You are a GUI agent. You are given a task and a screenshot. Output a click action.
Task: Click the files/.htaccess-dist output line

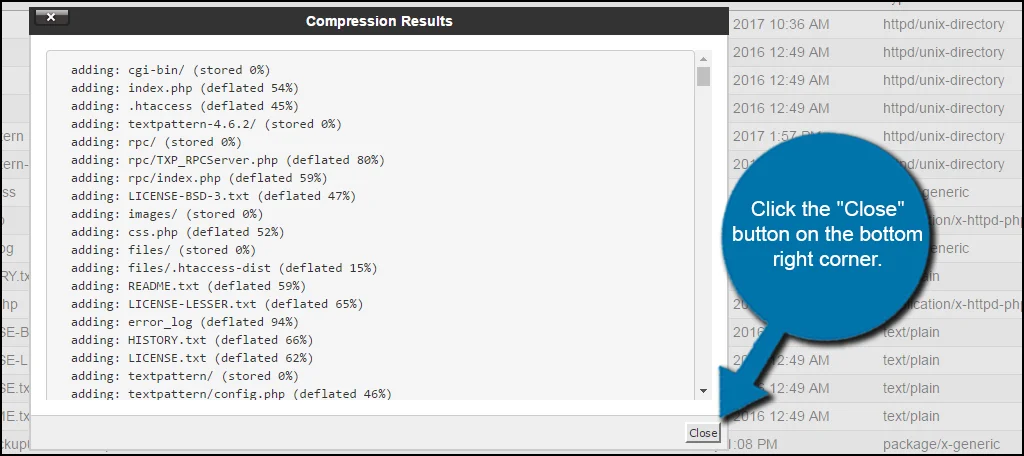224,268
